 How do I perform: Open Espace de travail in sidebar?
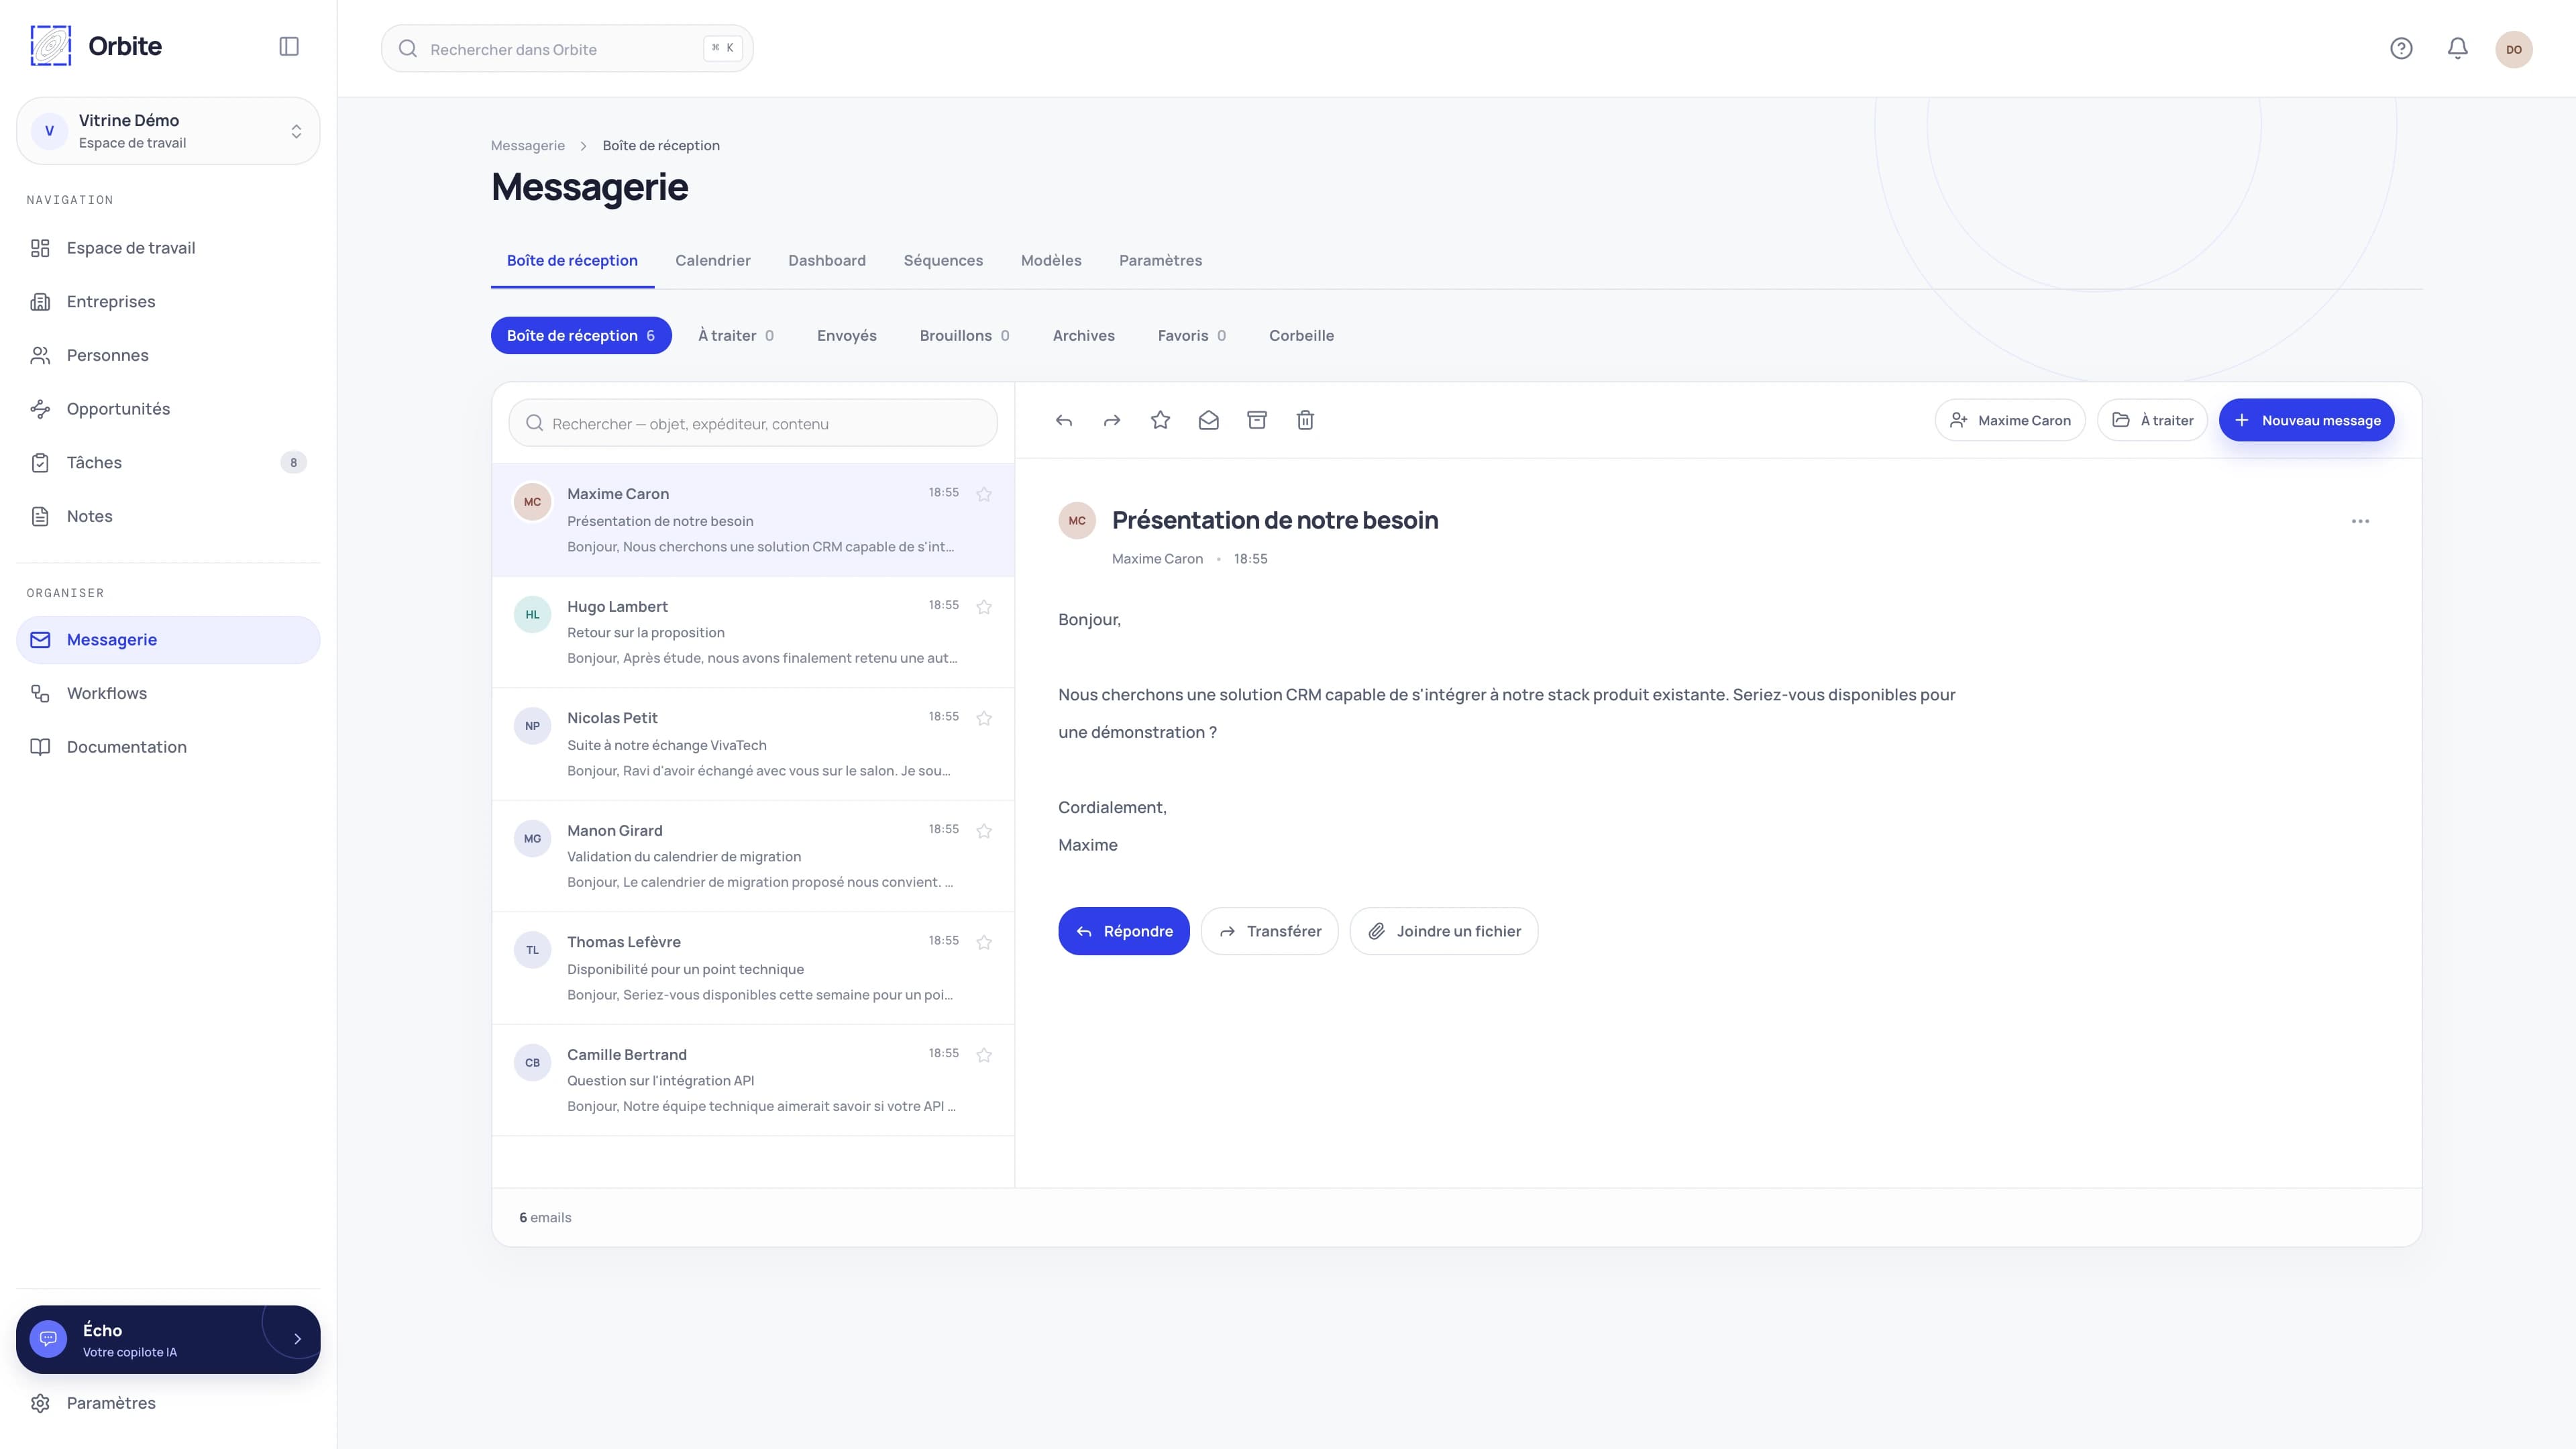168,248
